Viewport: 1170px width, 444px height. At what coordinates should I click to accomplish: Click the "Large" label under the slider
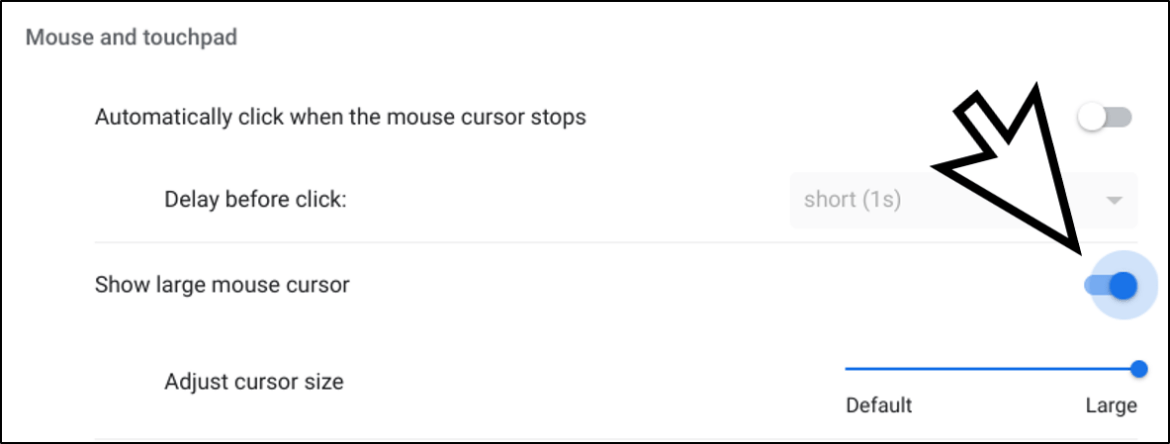click(x=1111, y=406)
